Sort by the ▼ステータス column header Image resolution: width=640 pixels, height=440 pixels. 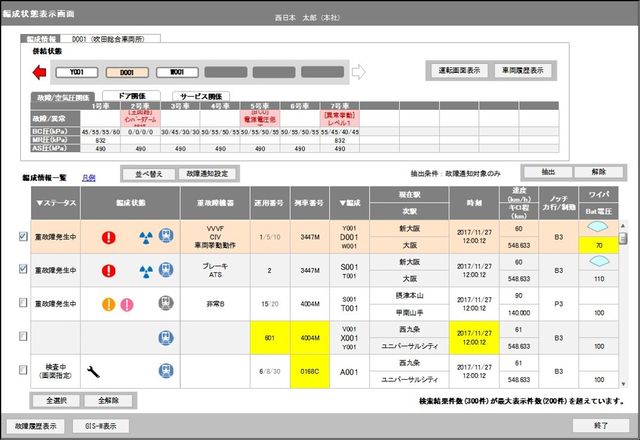(56, 203)
